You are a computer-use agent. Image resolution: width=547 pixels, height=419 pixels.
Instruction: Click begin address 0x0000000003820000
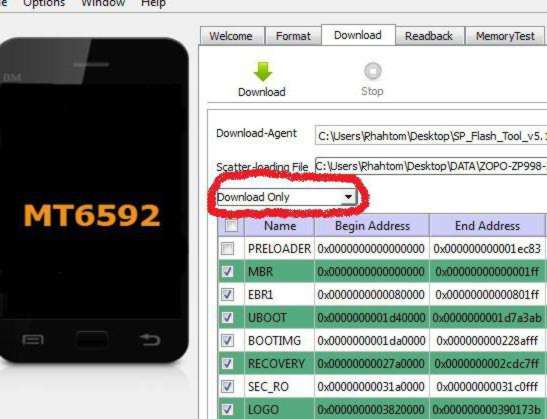(x=371, y=409)
